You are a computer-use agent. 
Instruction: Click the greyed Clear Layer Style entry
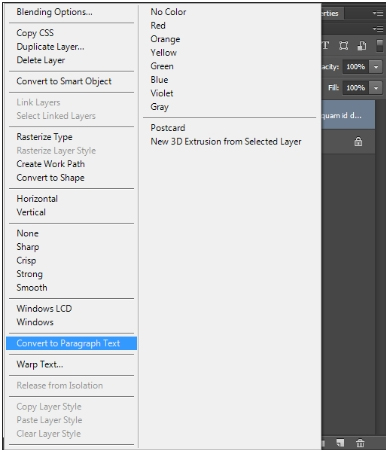pos(49,434)
